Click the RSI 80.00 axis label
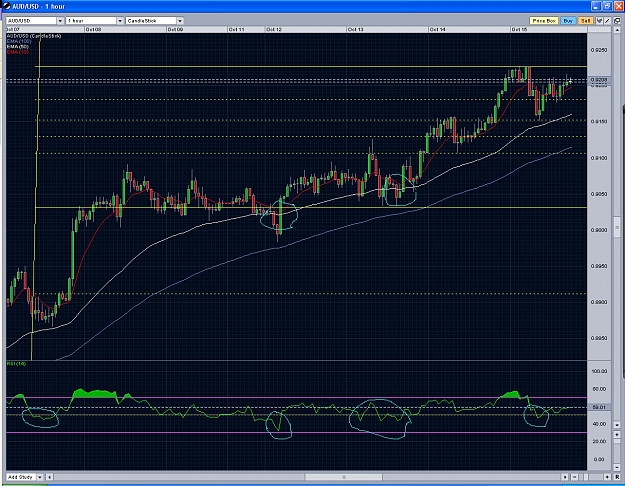The image size is (625, 486). [599, 389]
